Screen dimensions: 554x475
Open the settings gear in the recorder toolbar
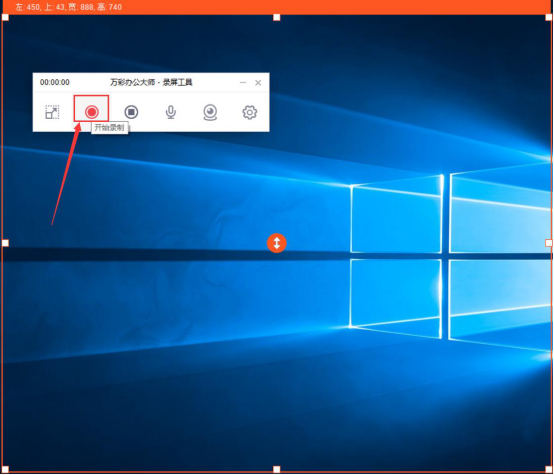(249, 112)
